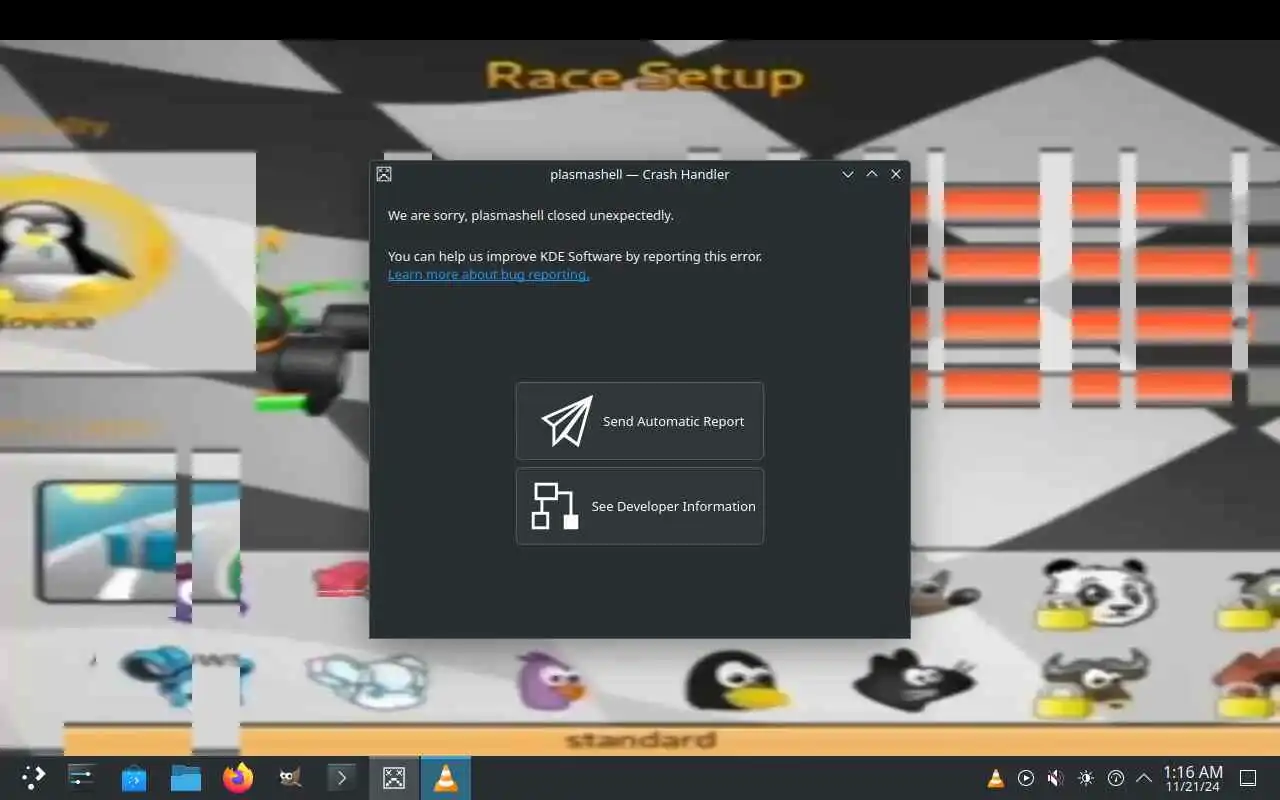This screenshot has width=1280, height=800.
Task: Switch to VLC task in taskbar
Action: click(x=446, y=778)
